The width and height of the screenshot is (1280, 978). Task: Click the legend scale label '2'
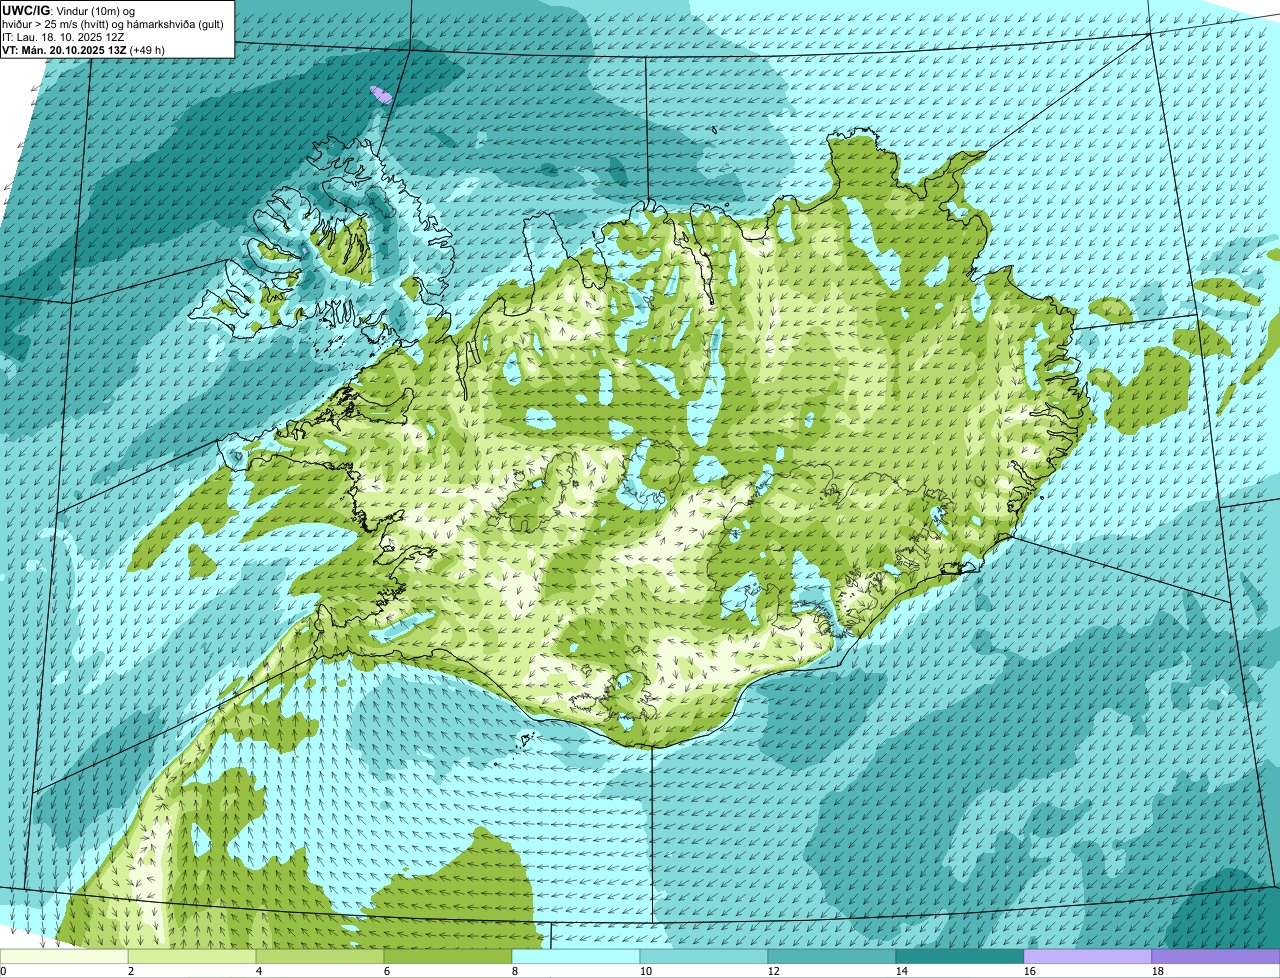pos(131,971)
